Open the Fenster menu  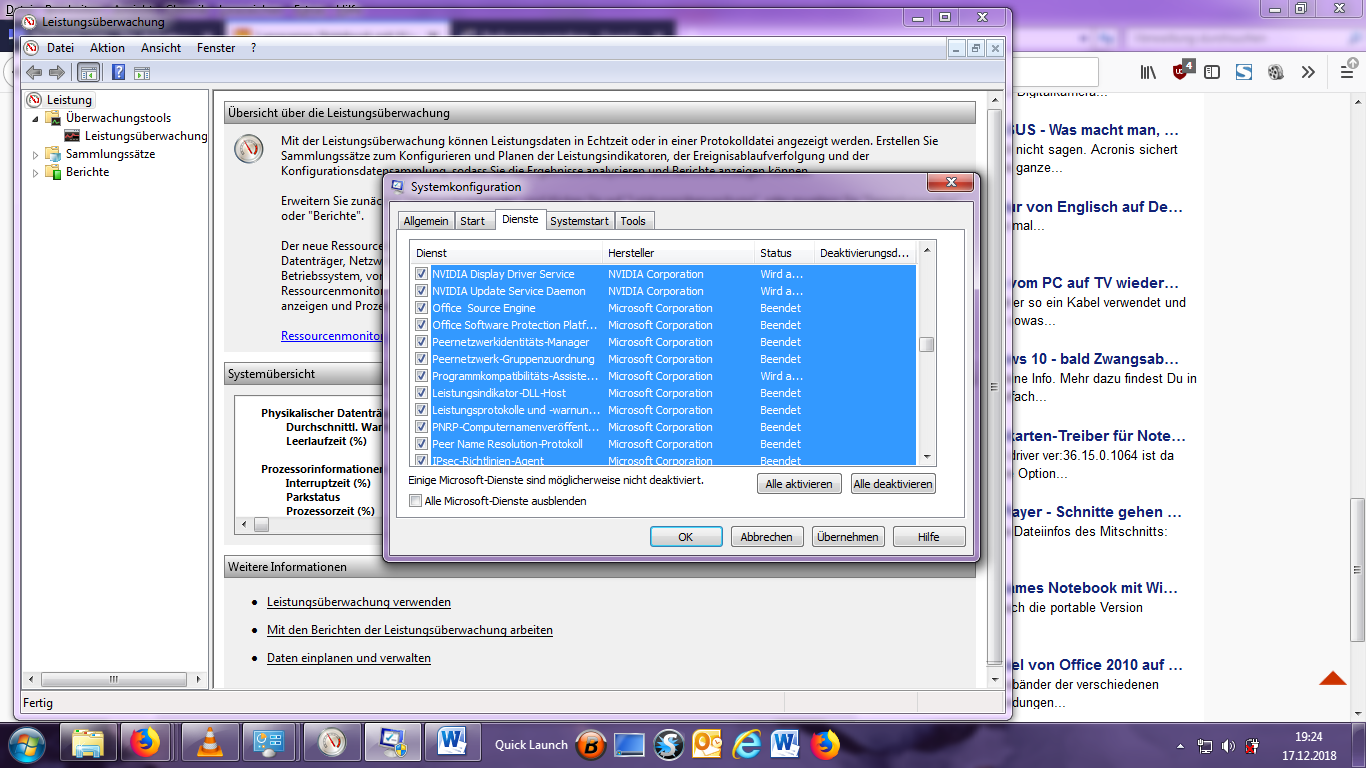pyautogui.click(x=216, y=48)
